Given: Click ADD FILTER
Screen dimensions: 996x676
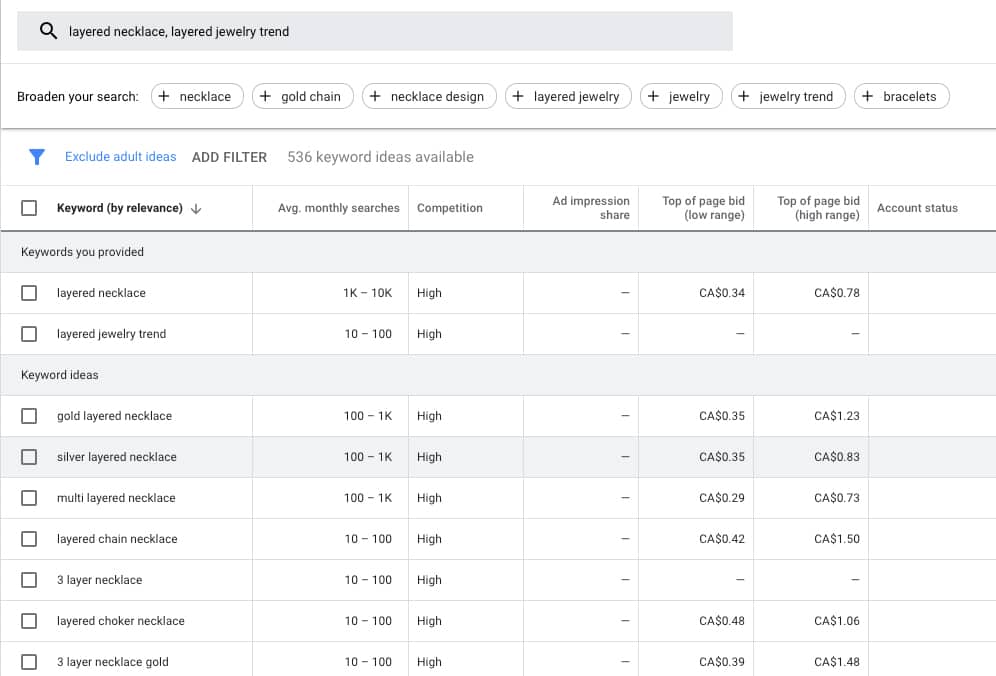Looking at the screenshot, I should tap(229, 157).
